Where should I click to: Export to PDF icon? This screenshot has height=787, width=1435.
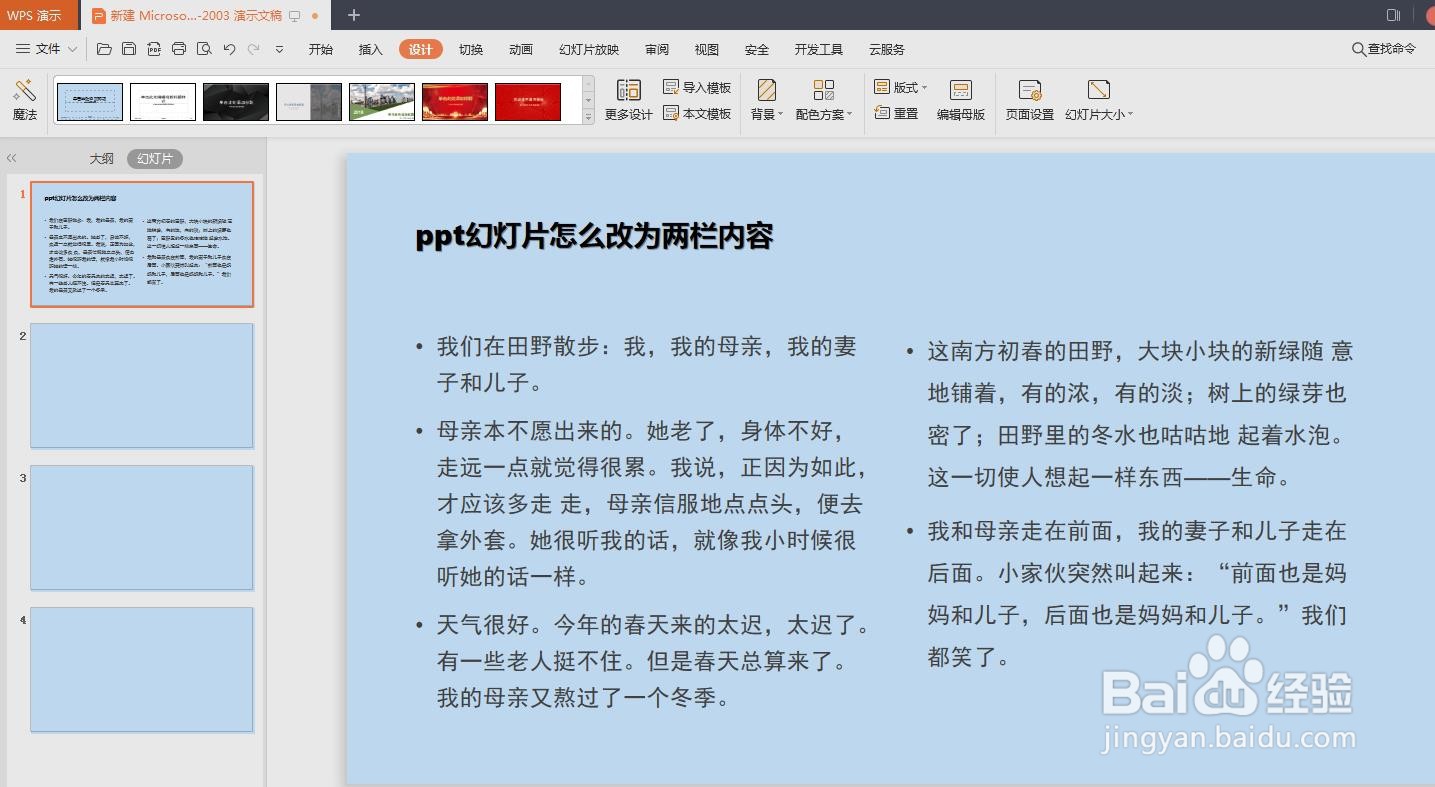point(154,49)
